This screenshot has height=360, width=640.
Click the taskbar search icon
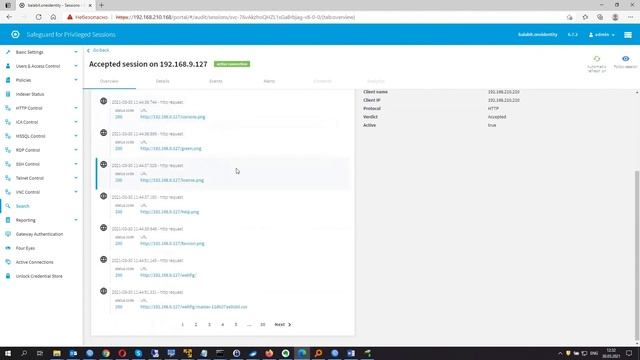[24, 353]
